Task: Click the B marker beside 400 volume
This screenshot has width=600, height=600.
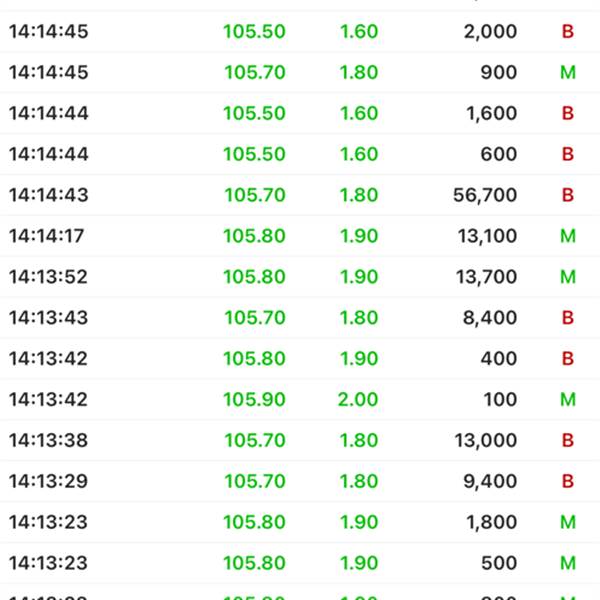Action: pyautogui.click(x=568, y=359)
